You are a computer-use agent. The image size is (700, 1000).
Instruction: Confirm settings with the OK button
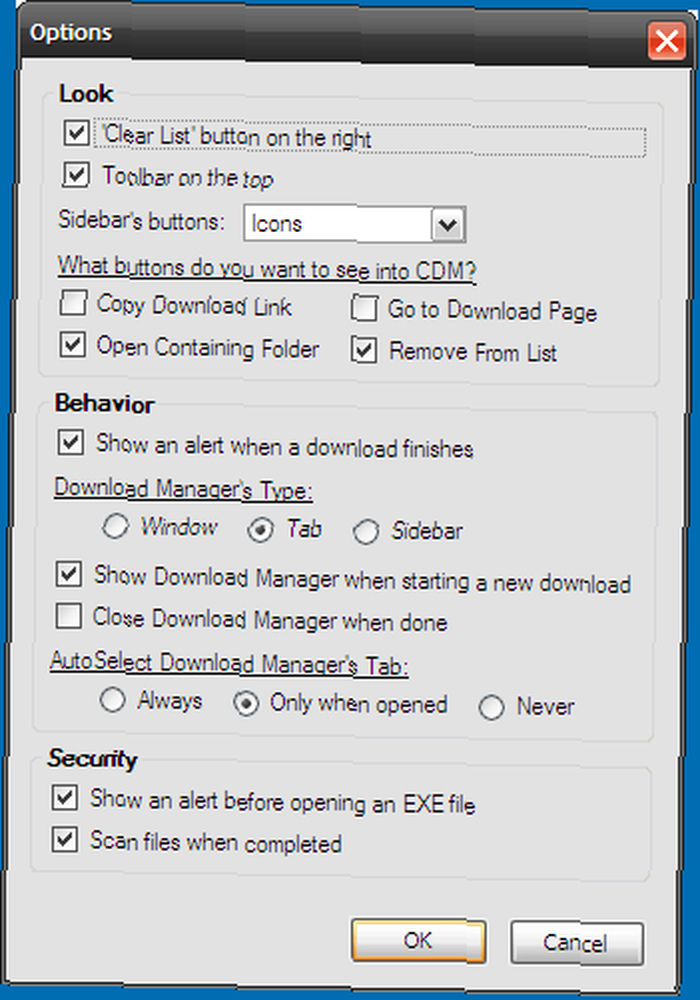[418, 940]
